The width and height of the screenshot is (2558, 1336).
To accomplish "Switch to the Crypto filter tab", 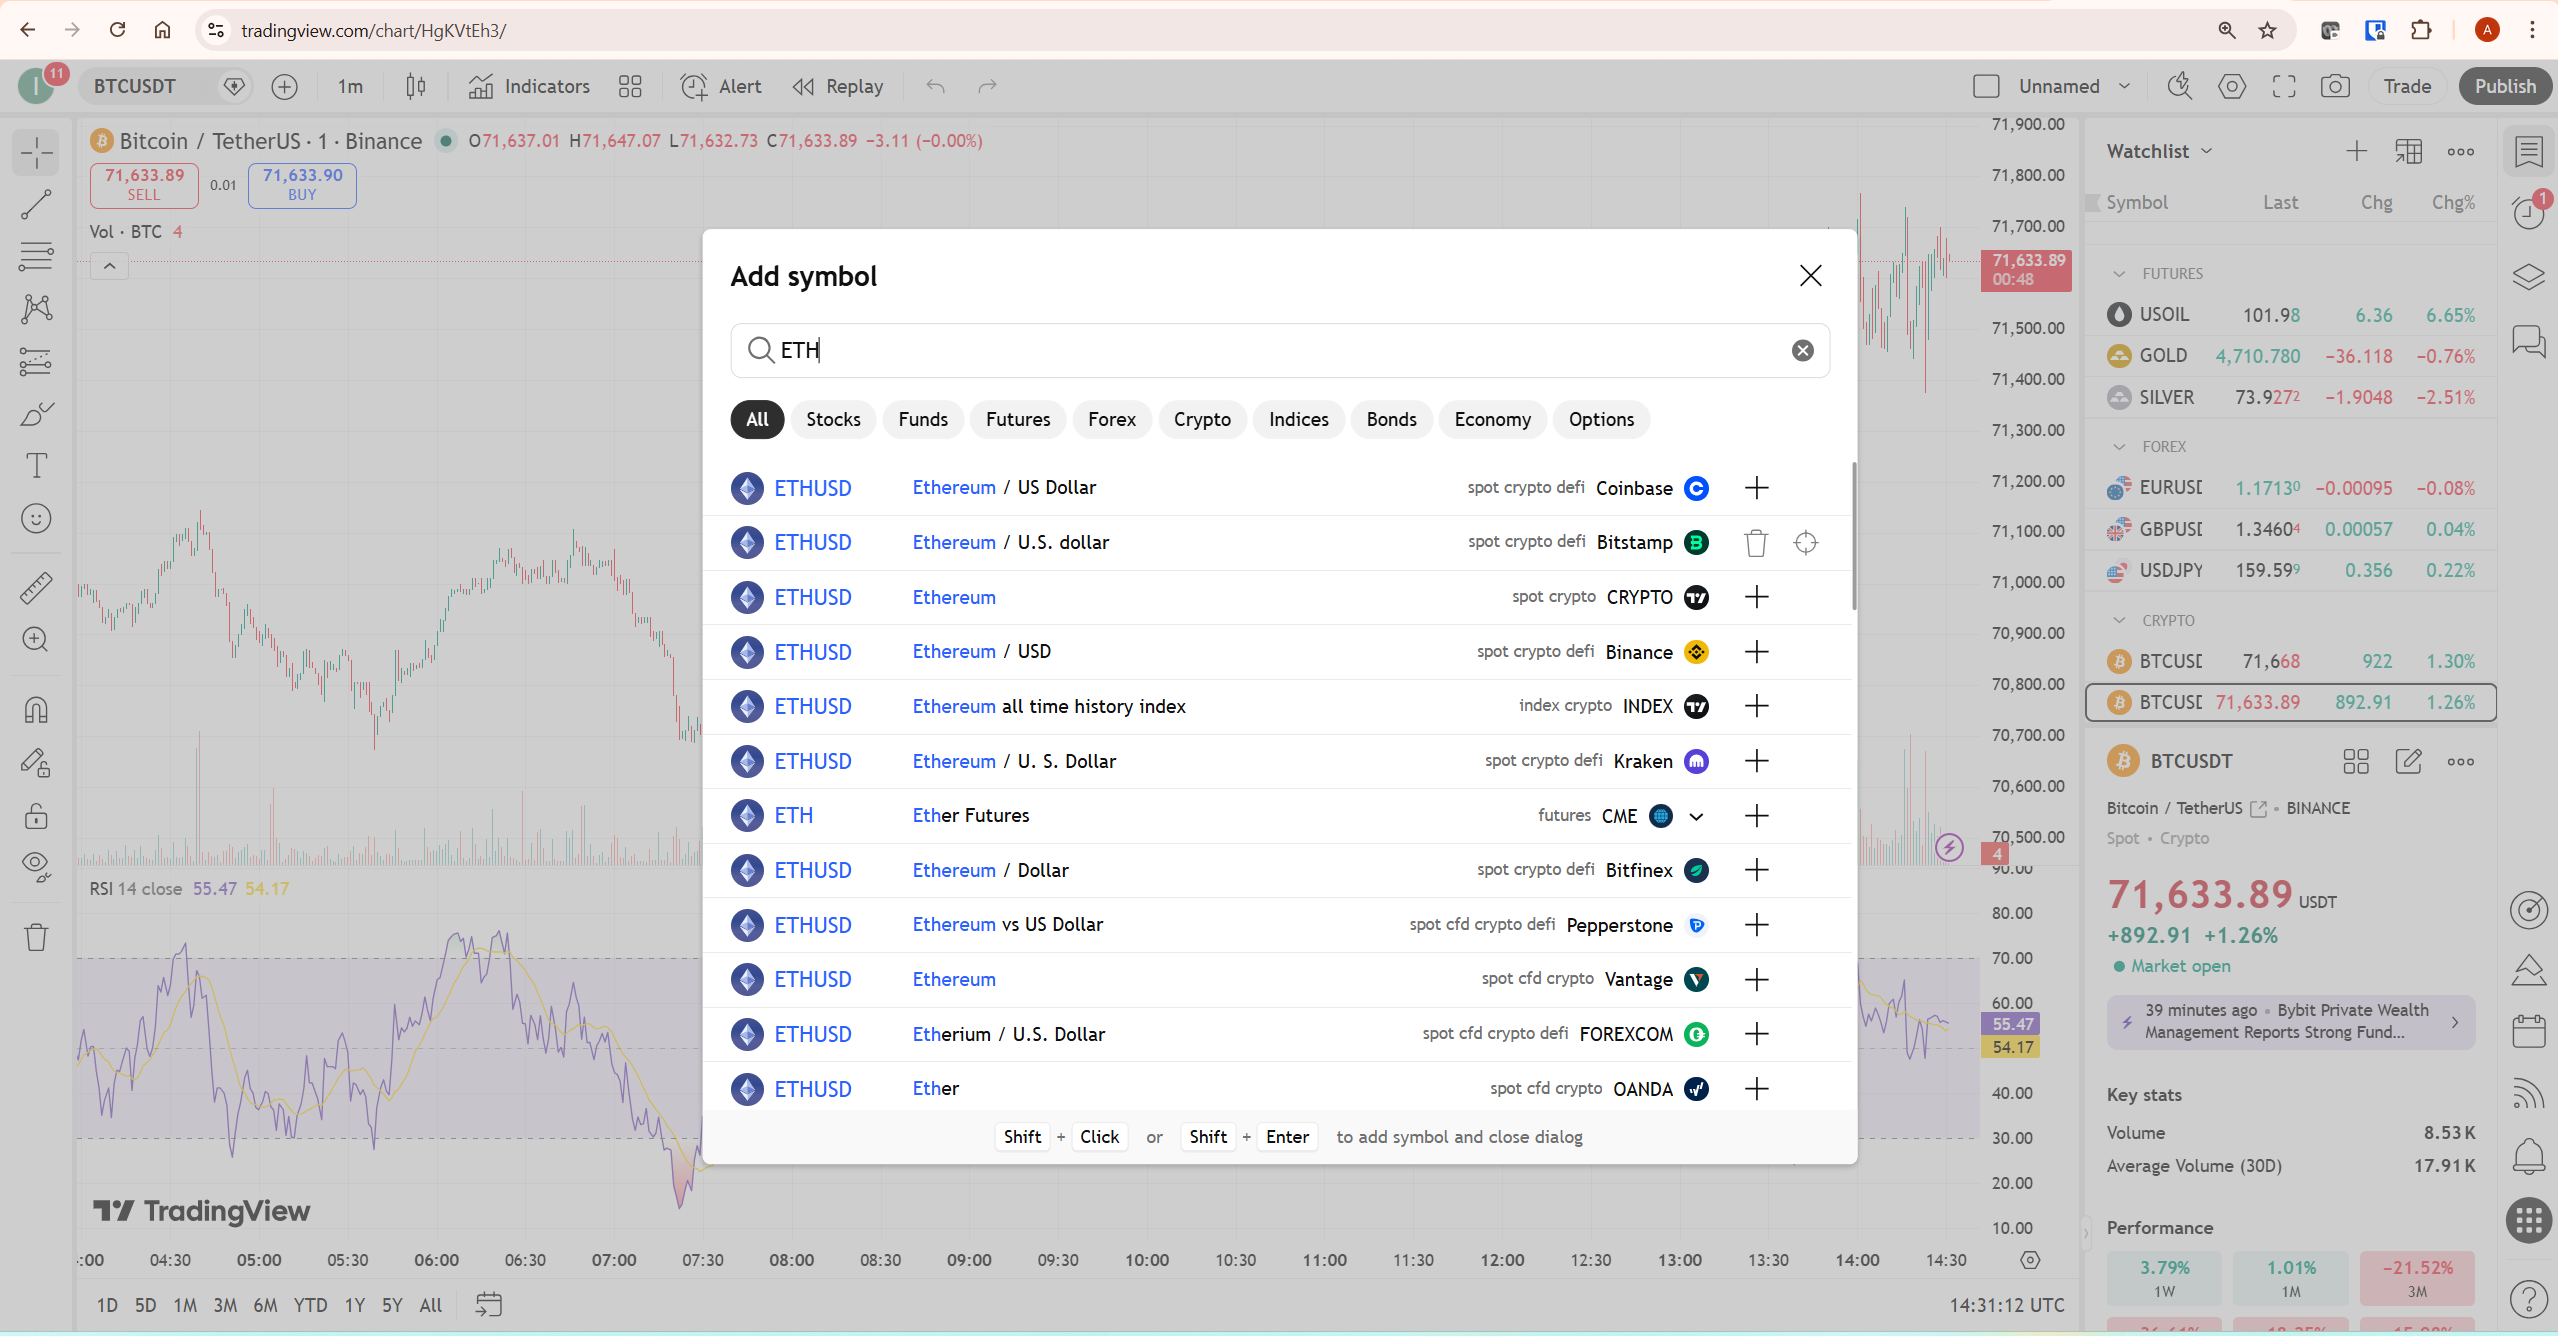I will coord(1202,419).
